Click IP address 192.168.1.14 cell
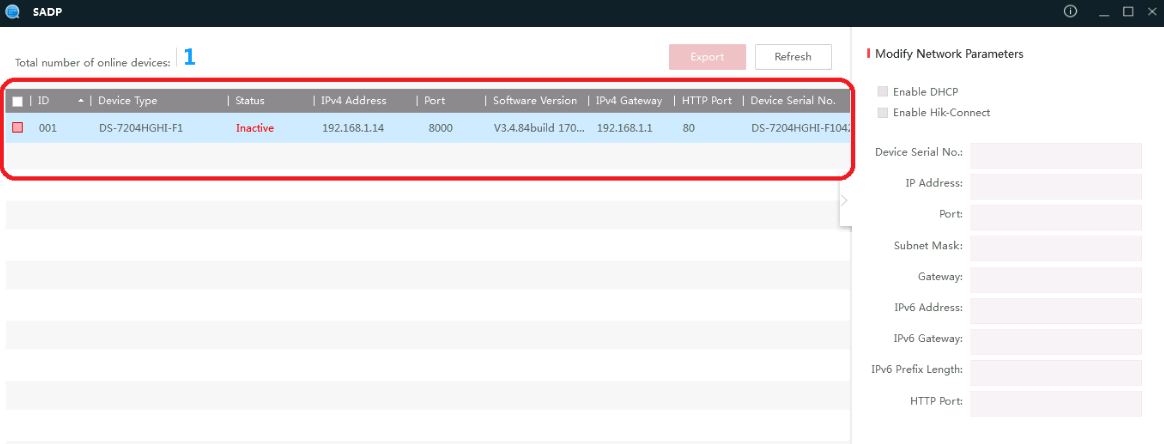 353,128
